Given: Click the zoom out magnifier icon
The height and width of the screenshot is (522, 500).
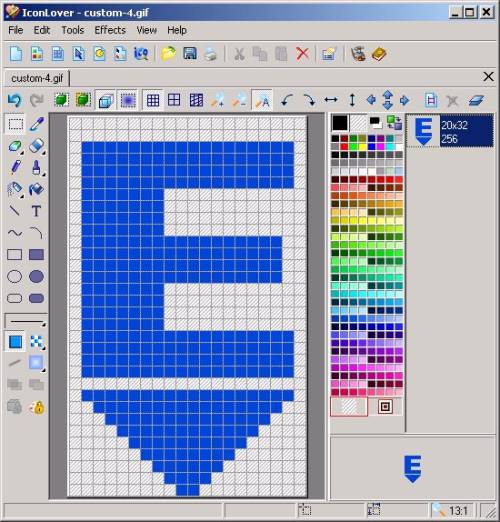Looking at the screenshot, I should pyautogui.click(x=239, y=100).
